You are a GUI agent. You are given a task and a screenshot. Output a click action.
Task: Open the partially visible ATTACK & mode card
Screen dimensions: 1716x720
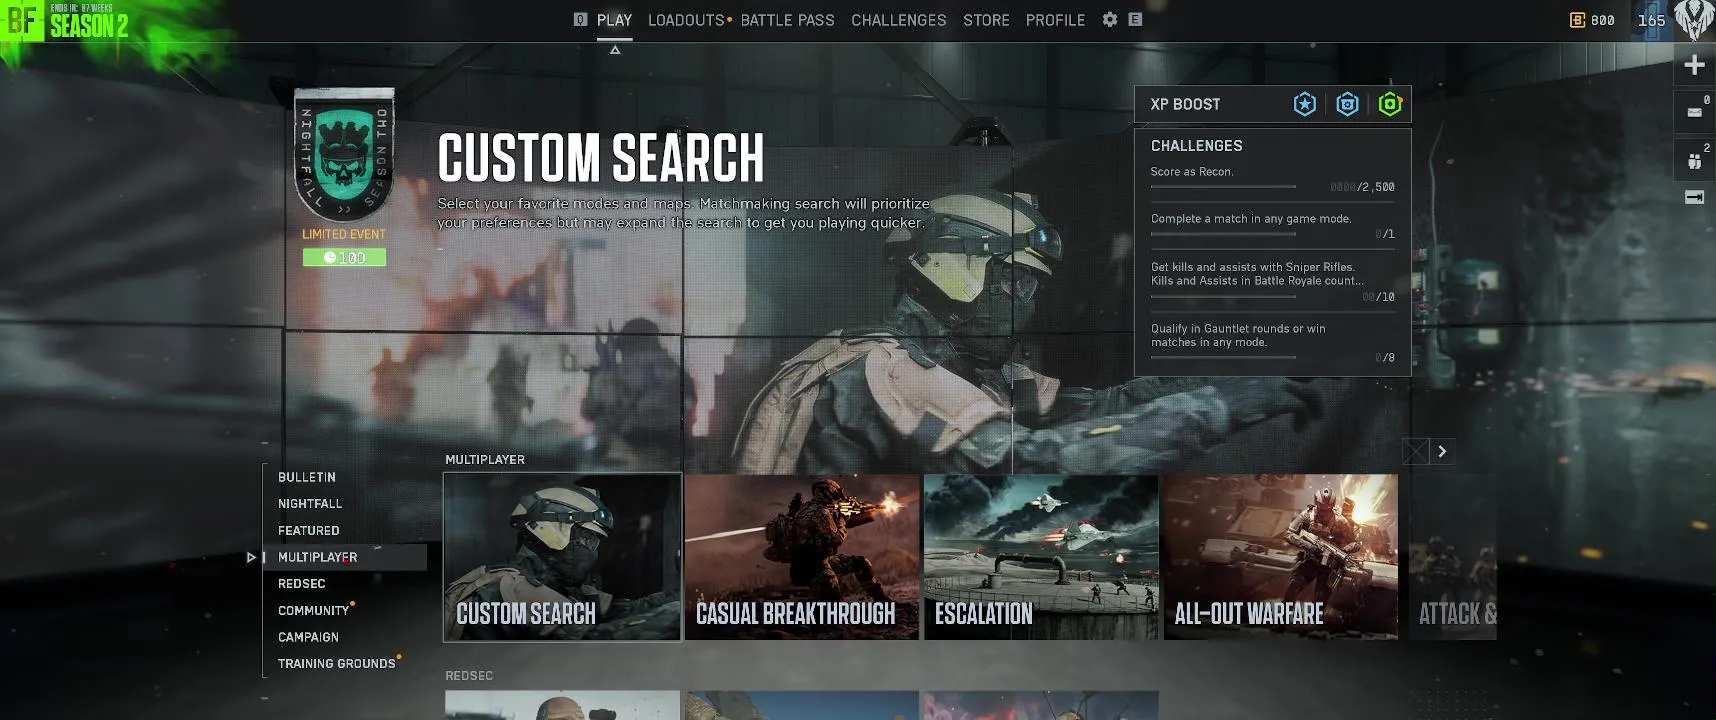click(x=1453, y=557)
